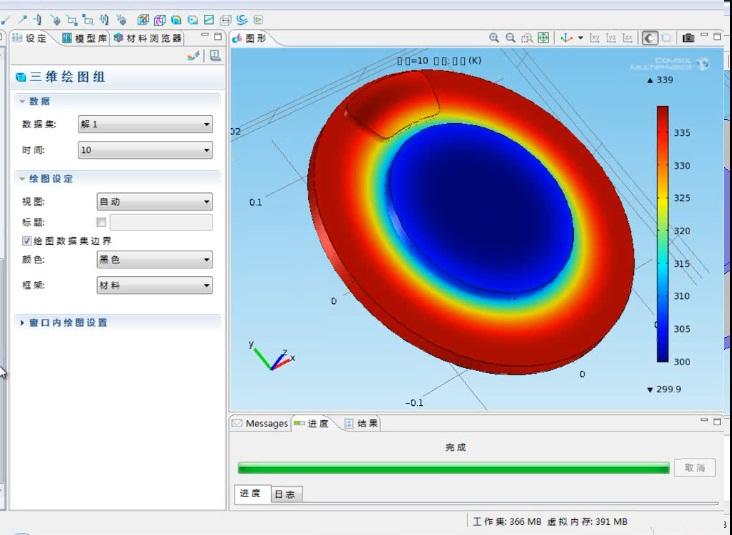The height and width of the screenshot is (535, 732).
Task: Select the lower 进度 sub-tab
Action: [x=251, y=493]
